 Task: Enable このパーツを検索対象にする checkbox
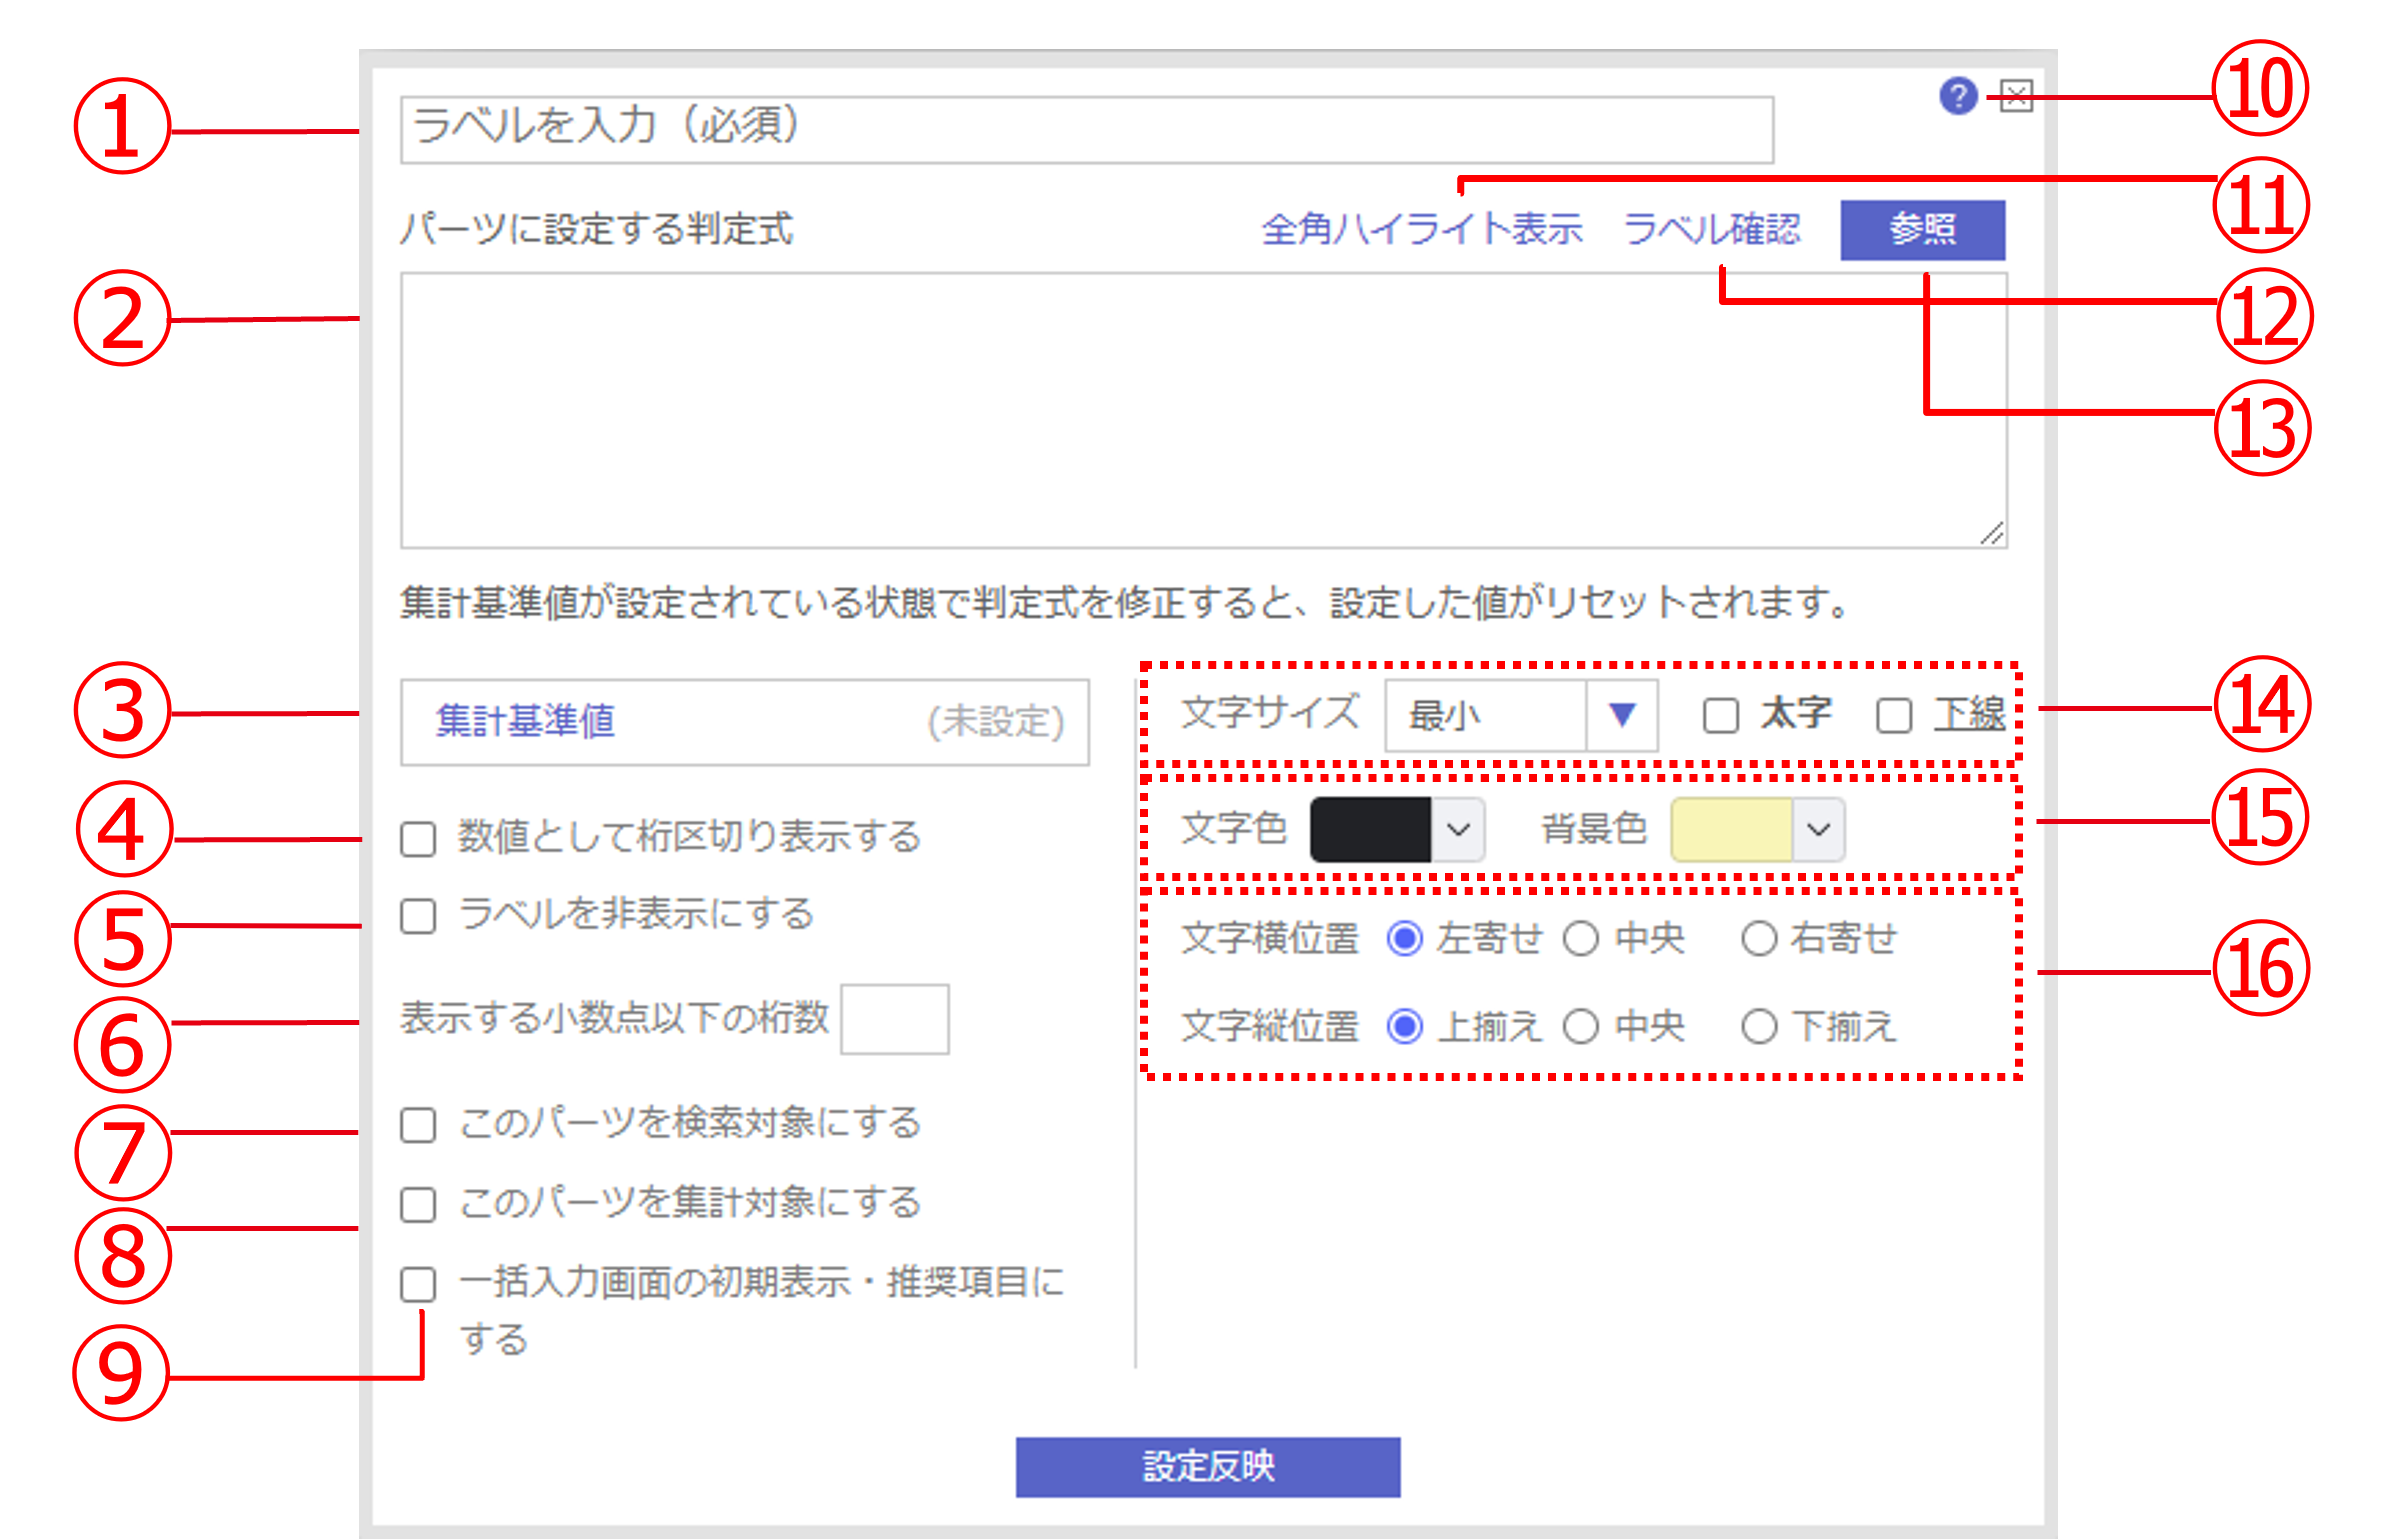point(418,1124)
